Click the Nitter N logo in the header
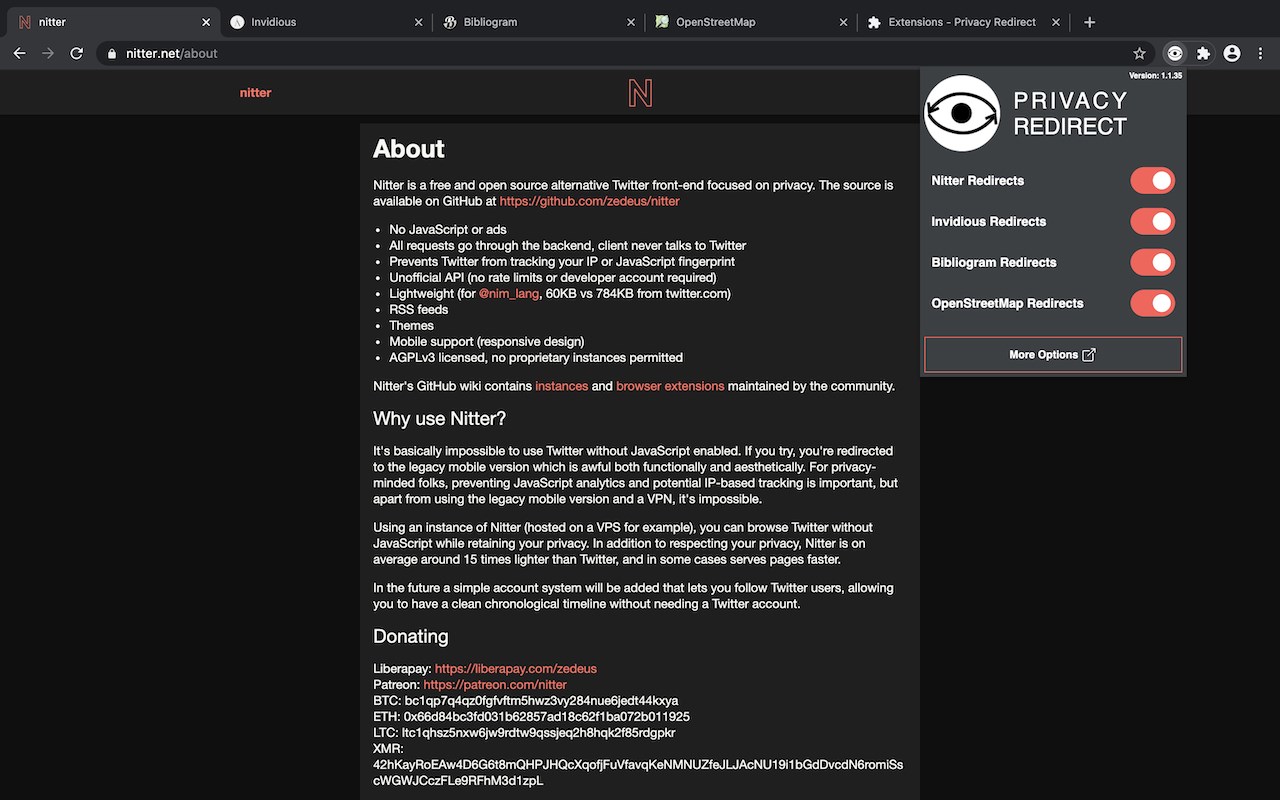The height and width of the screenshot is (800, 1280). click(640, 93)
